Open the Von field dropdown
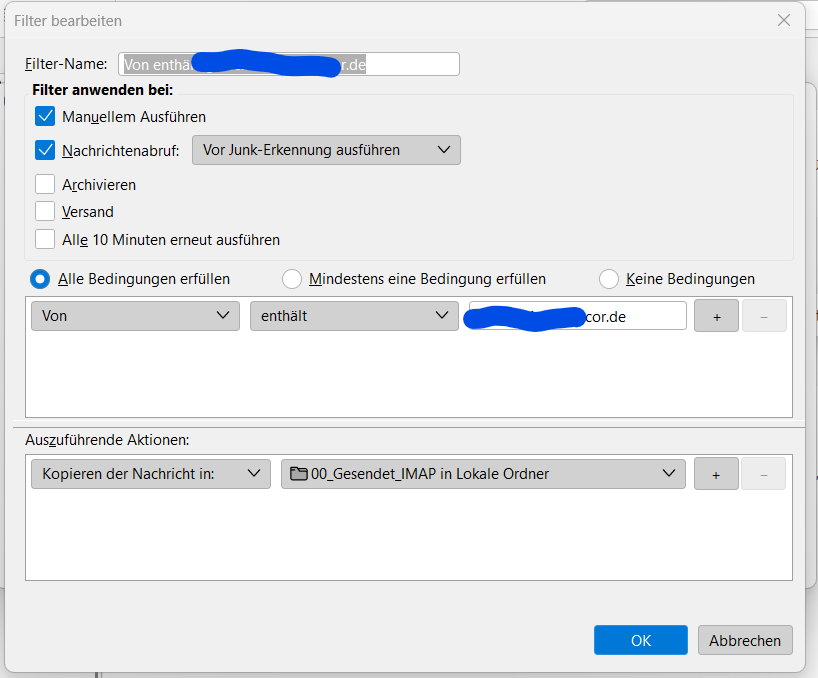The image size is (818, 678). (x=135, y=316)
